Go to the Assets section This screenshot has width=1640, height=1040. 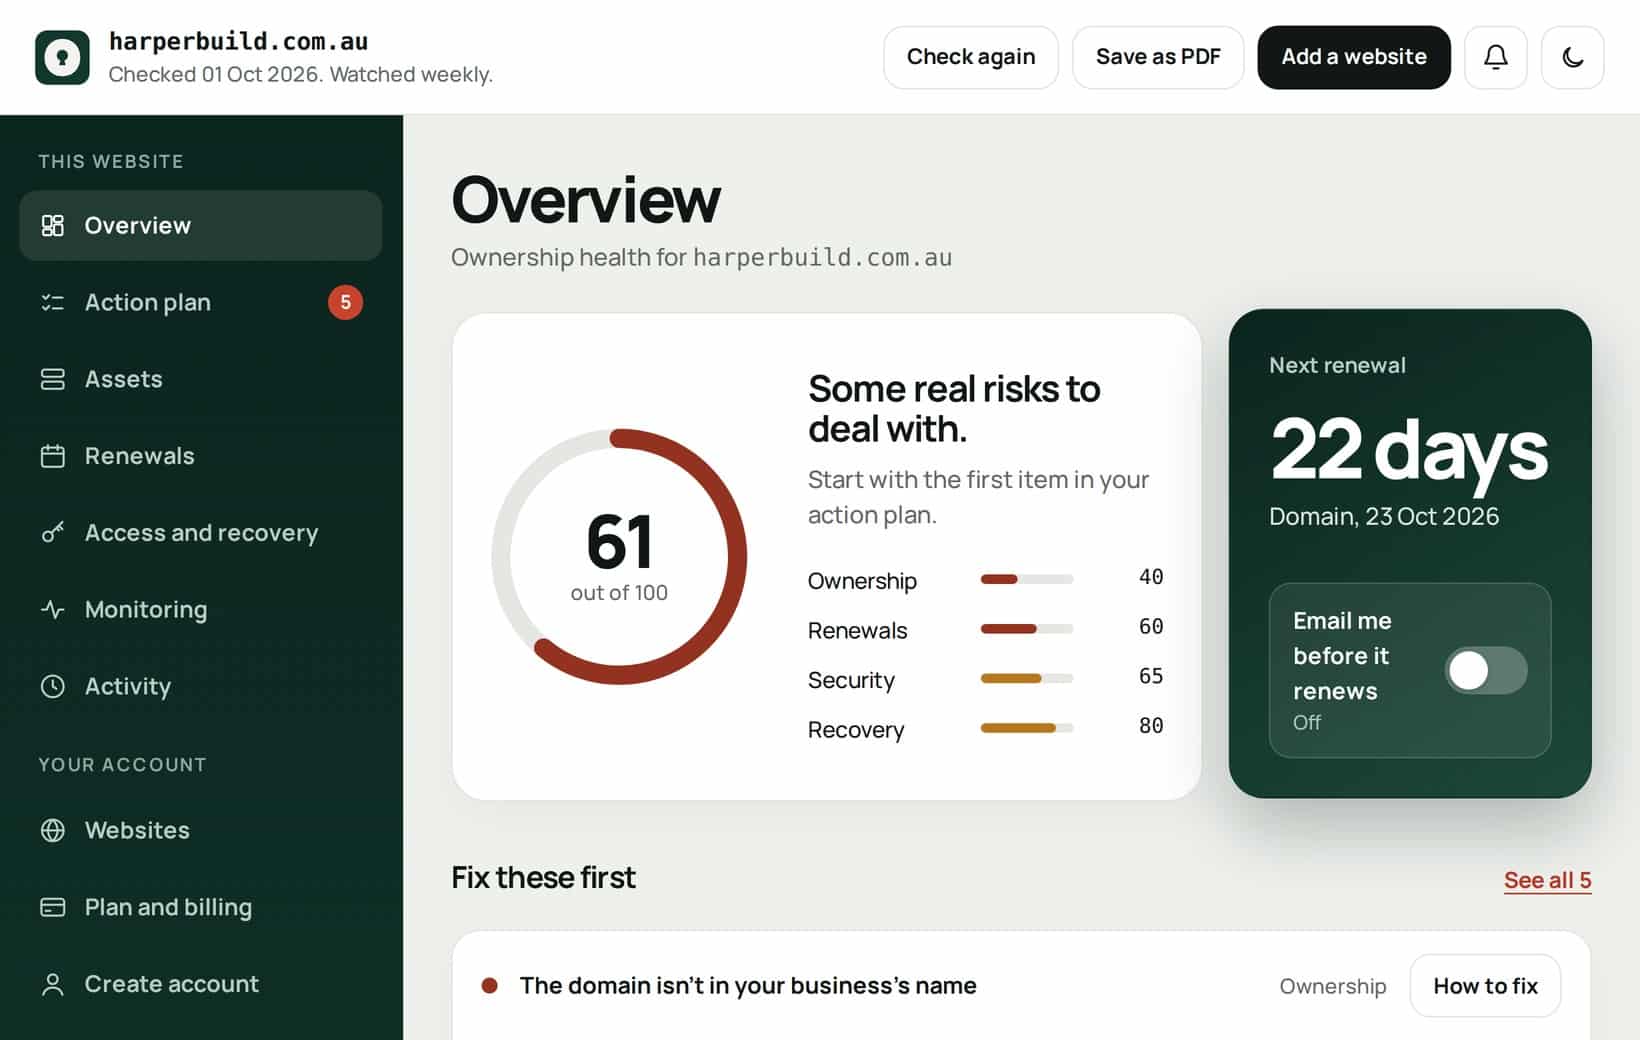click(200, 379)
